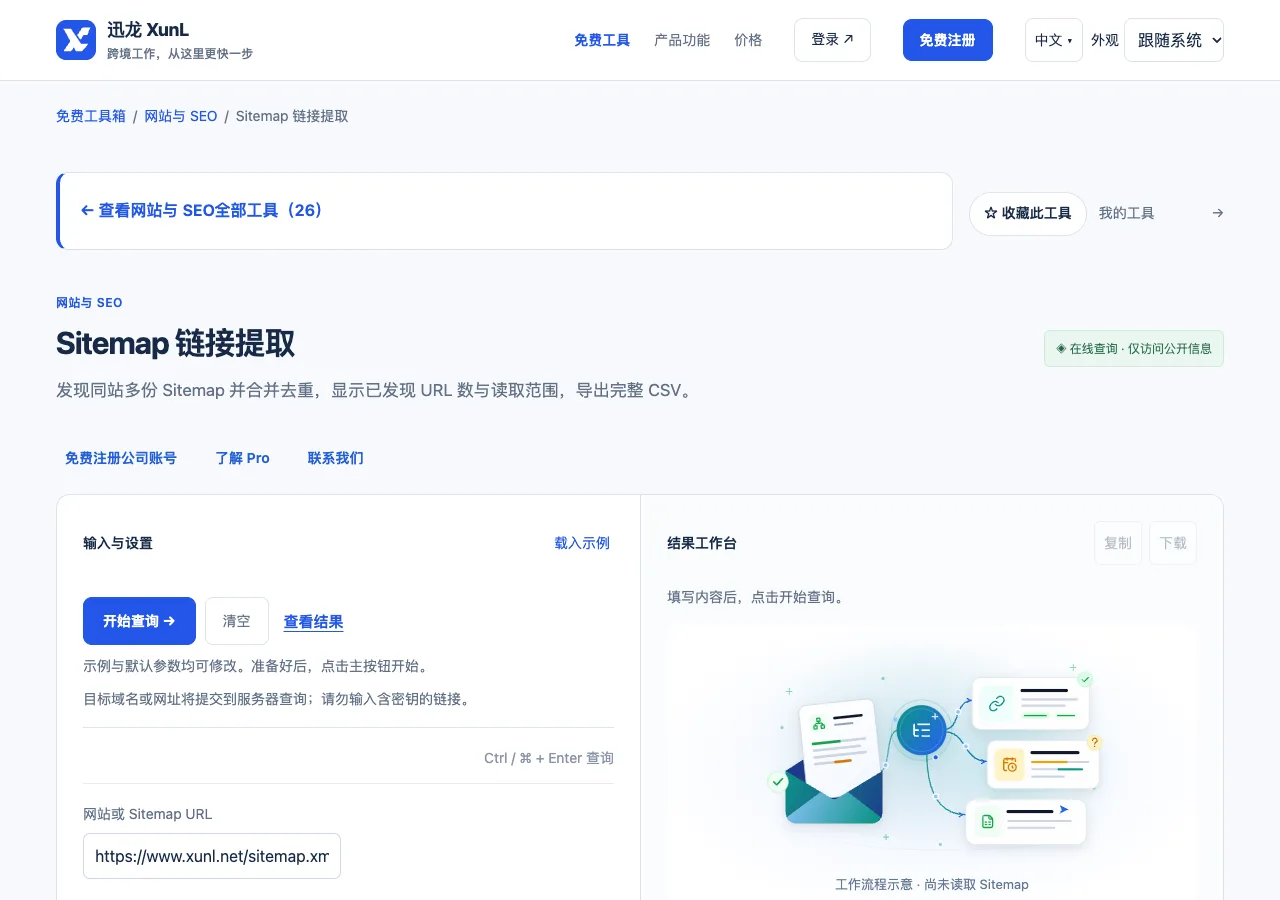The image size is (1280, 900).
Task: Click the small 网站与 SEO category label above title
Action: (x=89, y=303)
